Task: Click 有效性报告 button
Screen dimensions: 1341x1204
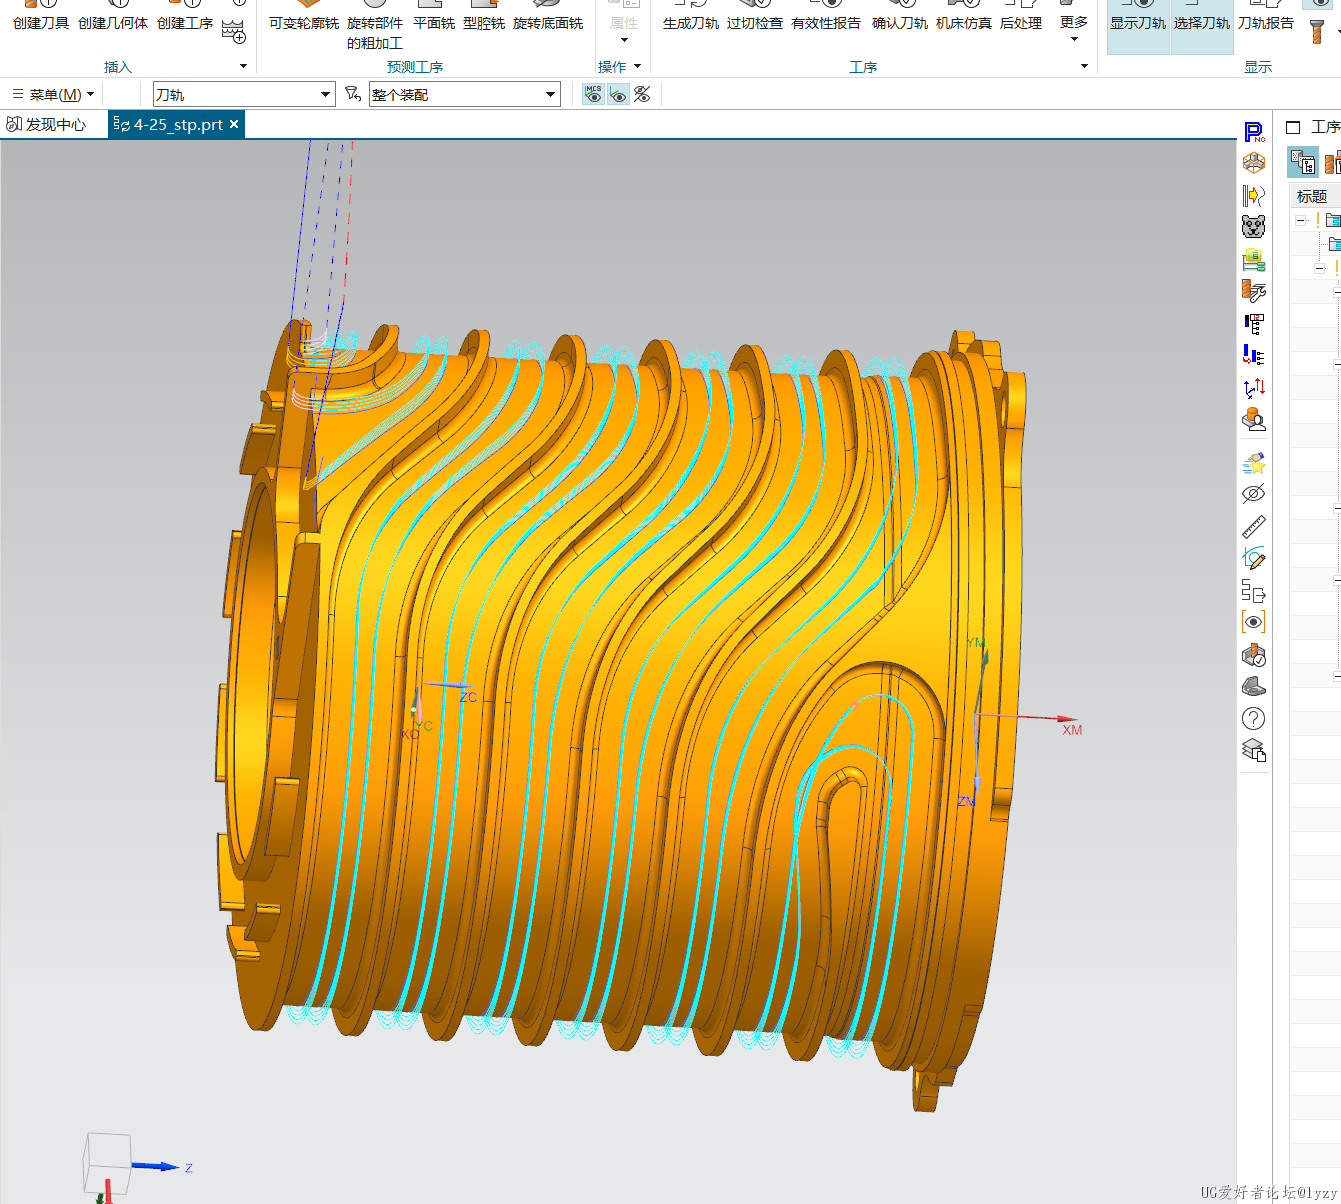Action: pyautogui.click(x=826, y=16)
